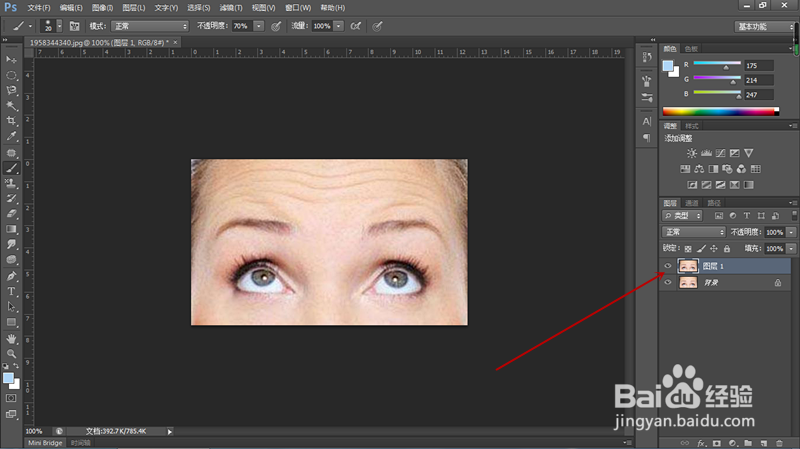Open the brush mode 正常 dropdown
This screenshot has width=800, height=449.
[x=150, y=26]
